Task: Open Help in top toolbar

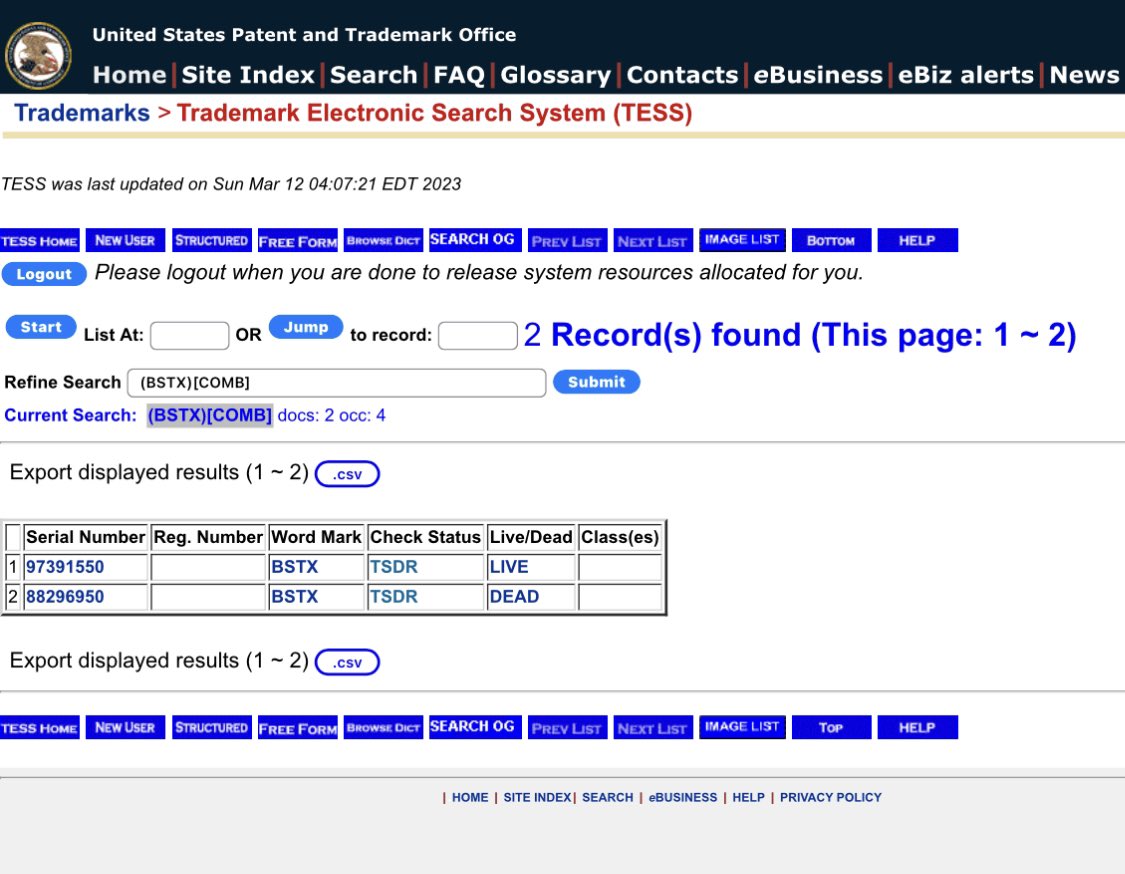Action: [917, 240]
